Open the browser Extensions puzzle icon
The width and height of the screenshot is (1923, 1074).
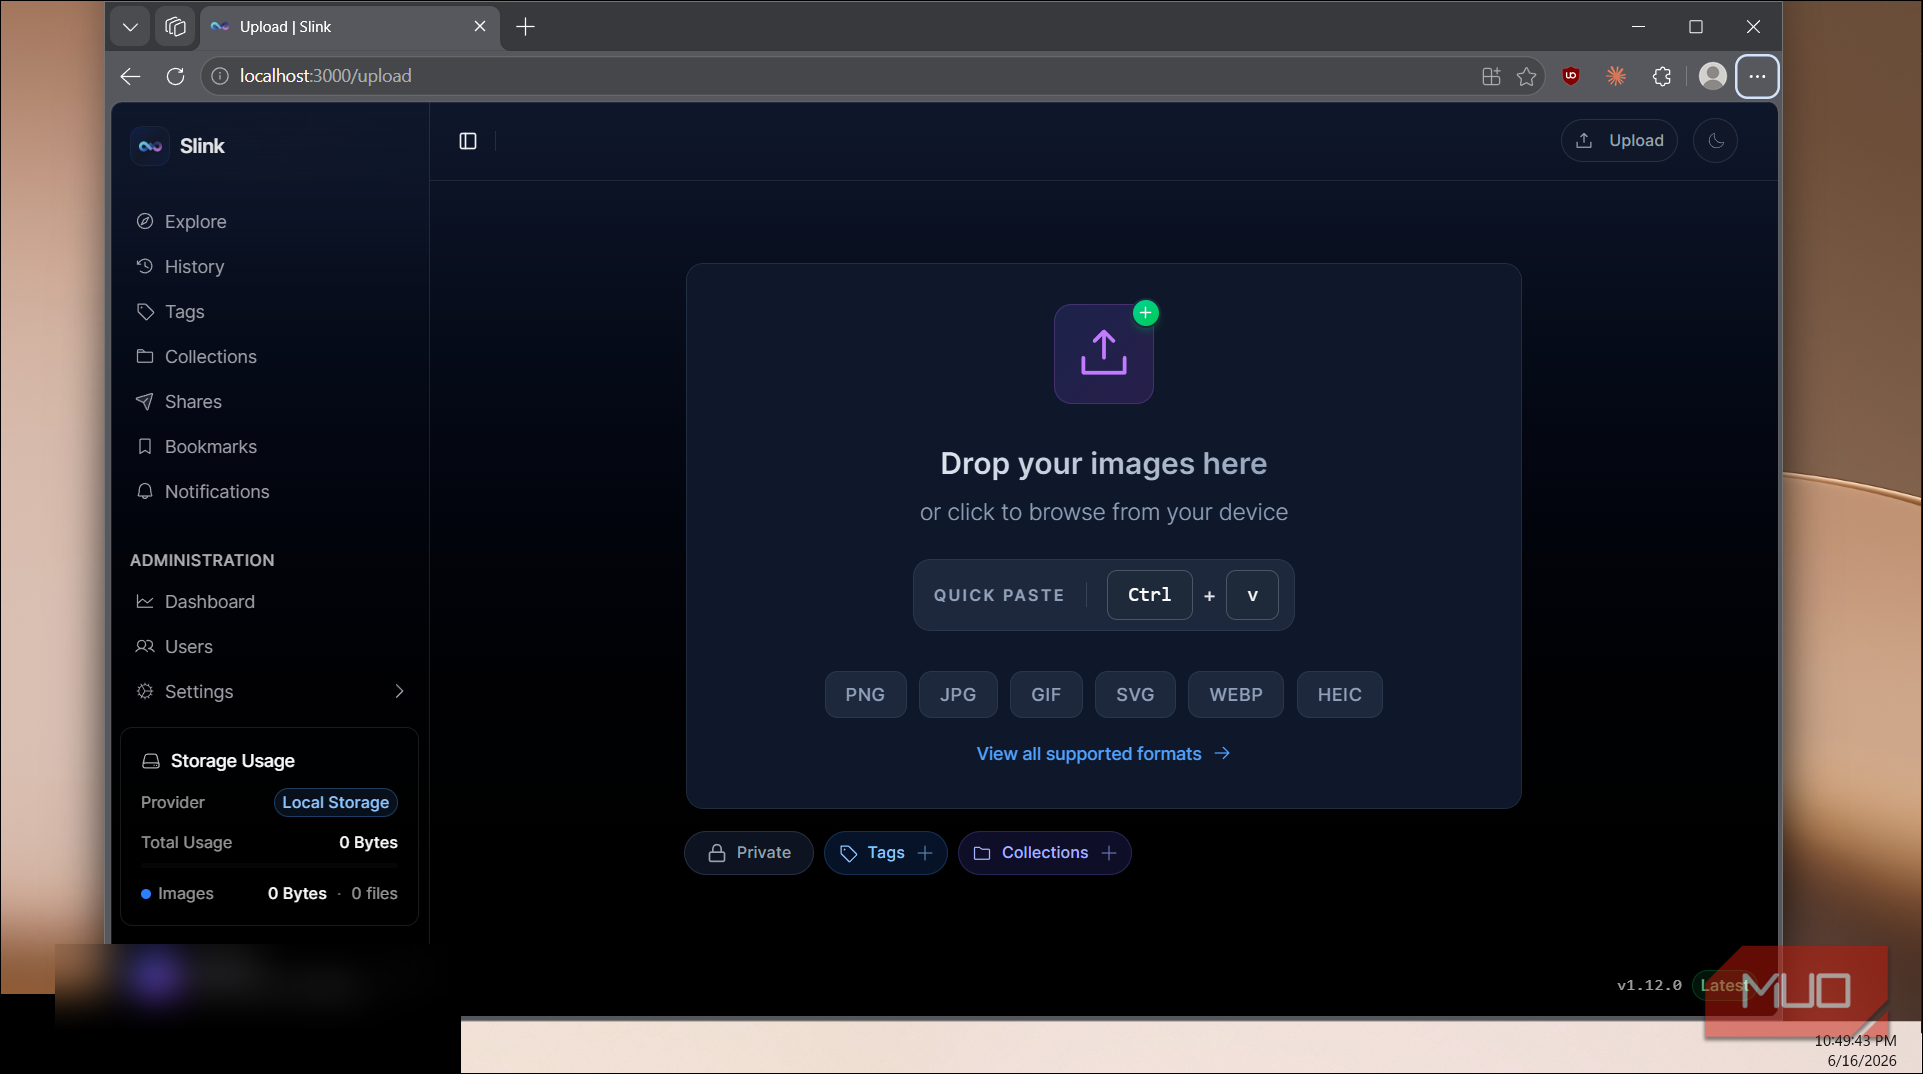[x=1661, y=76]
